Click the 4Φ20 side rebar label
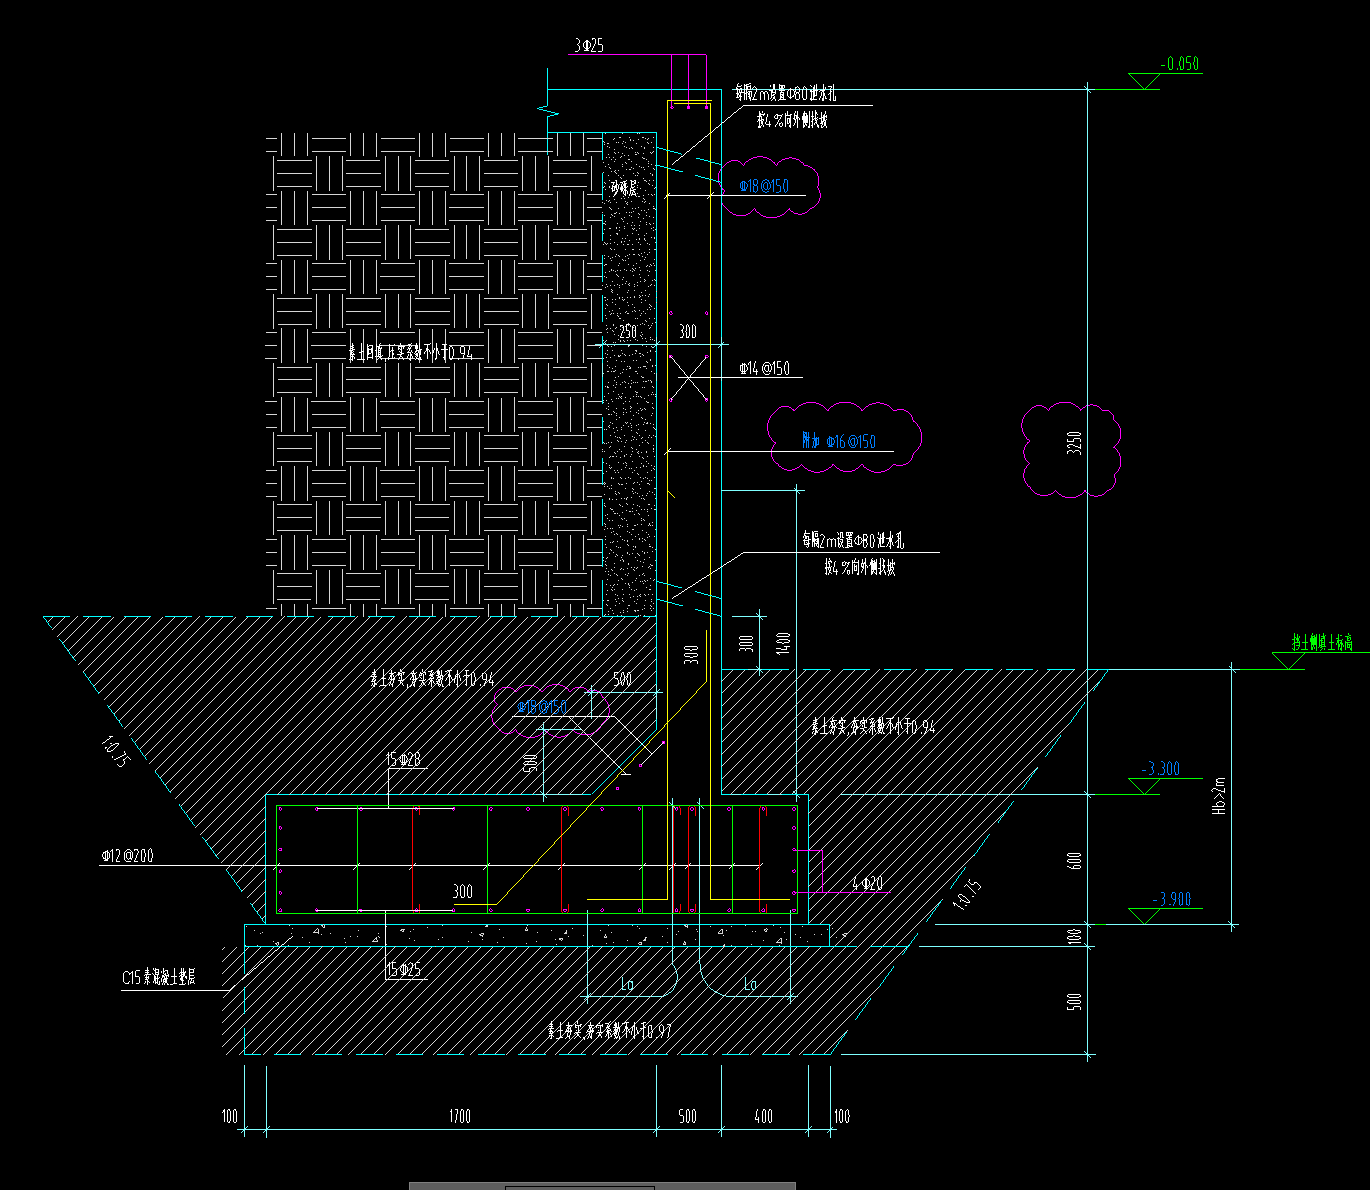The width and height of the screenshot is (1370, 1190). tap(867, 884)
